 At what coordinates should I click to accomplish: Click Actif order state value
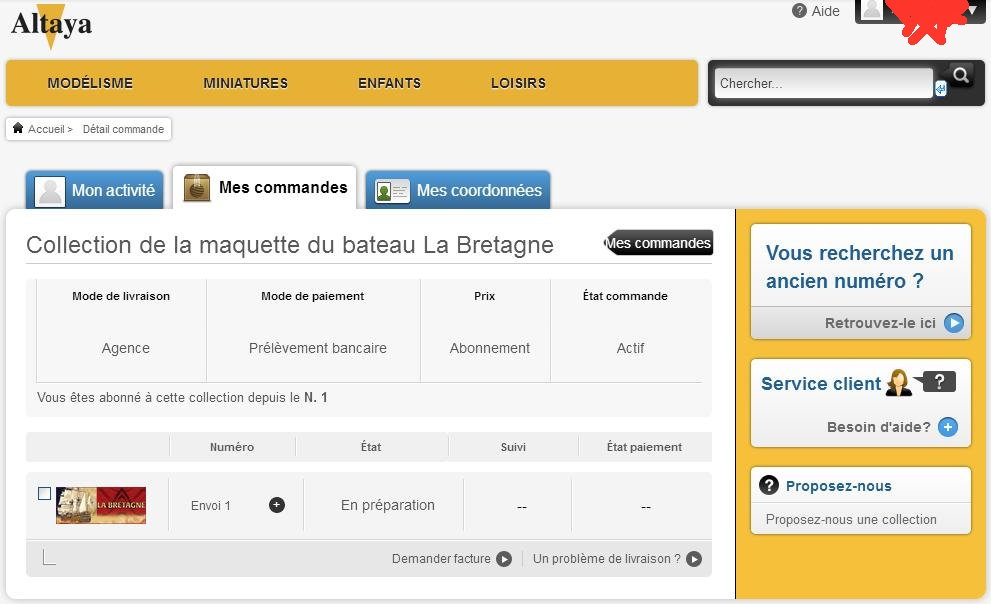630,348
